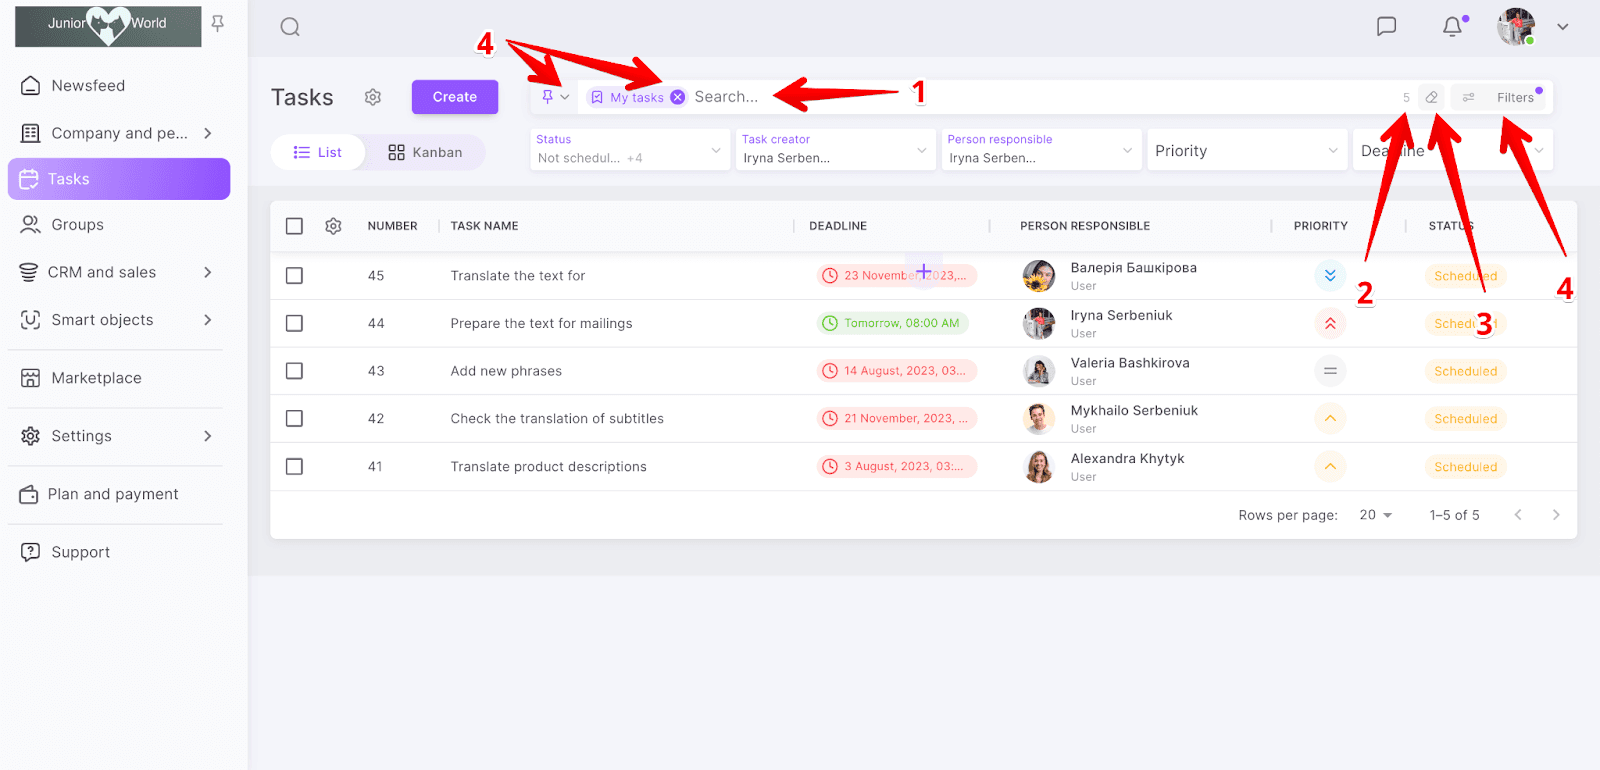Open task Translate the text for
Image resolution: width=1600 pixels, height=770 pixels.
518,276
